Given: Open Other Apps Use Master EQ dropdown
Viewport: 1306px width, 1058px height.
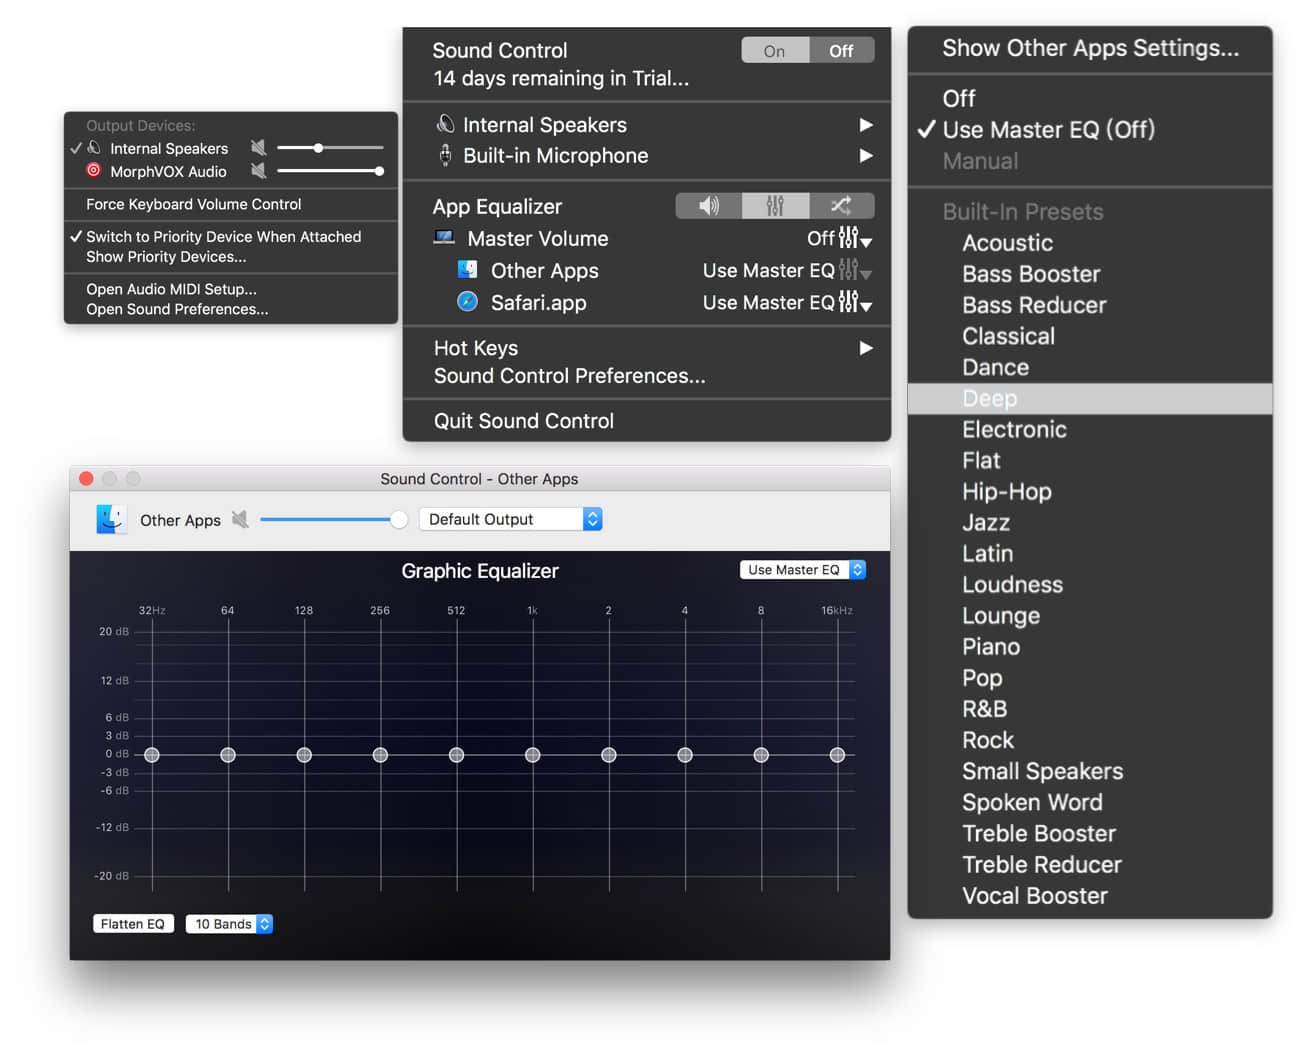Looking at the screenshot, I should 788,270.
